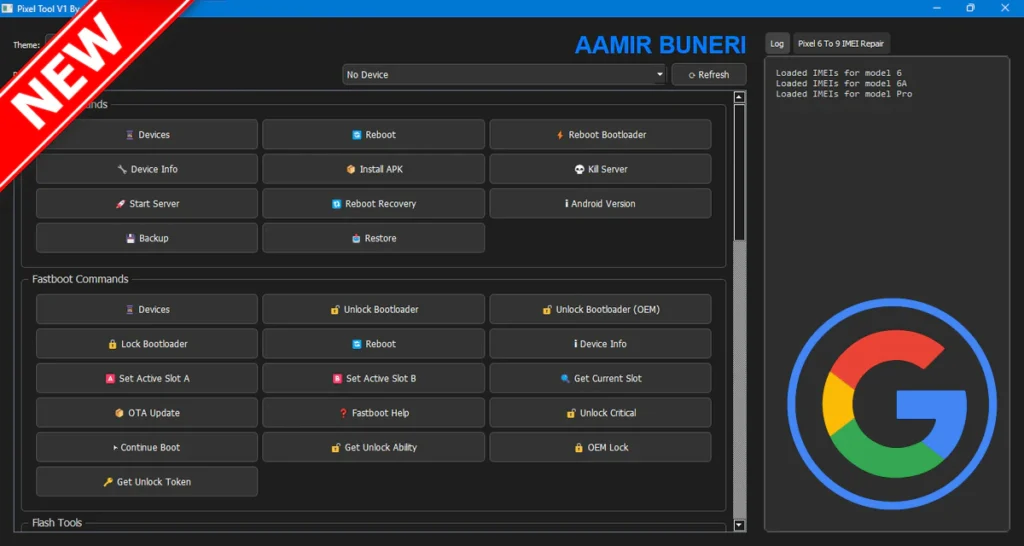This screenshot has width=1024, height=546.
Task: Open the Pixel 6 To 9 IMEI Repair tab
Action: (x=841, y=44)
